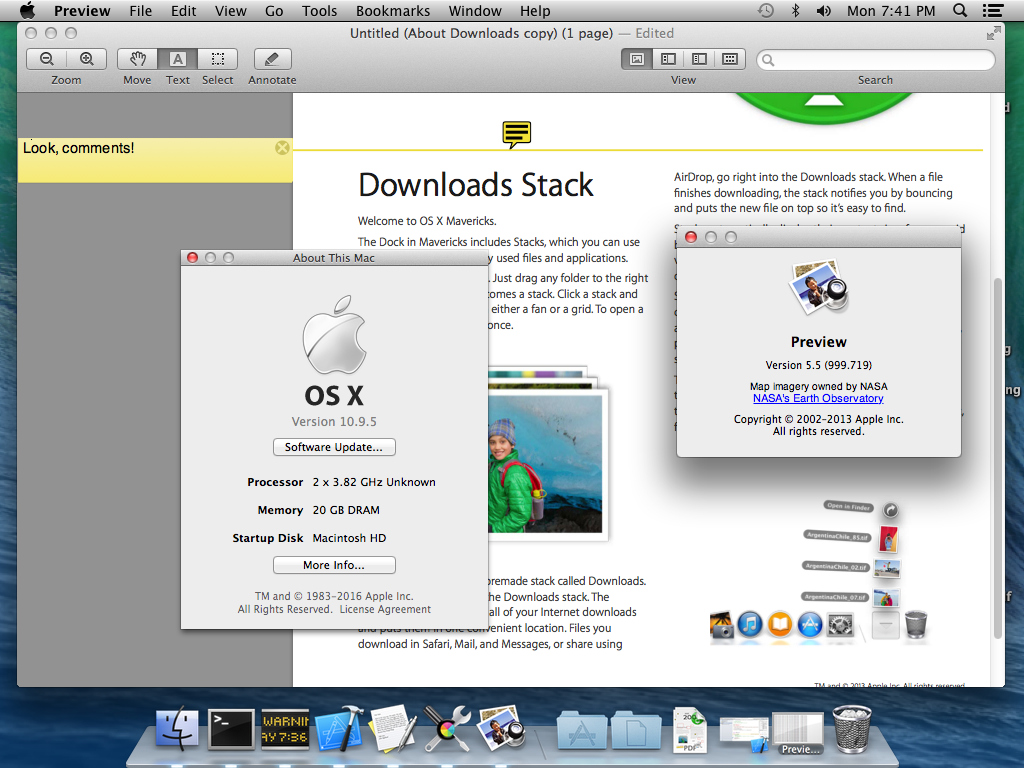Close the About This Mac window
The width and height of the screenshot is (1024, 768).
click(x=193, y=257)
